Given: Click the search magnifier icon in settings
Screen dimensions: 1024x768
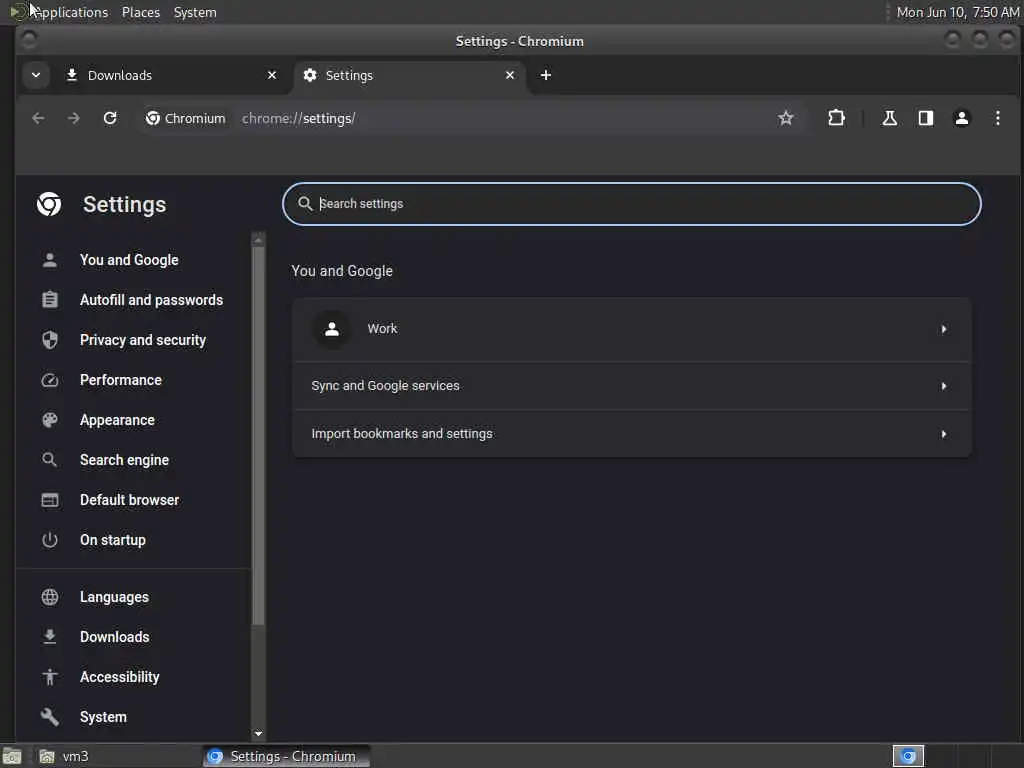Looking at the screenshot, I should (x=304, y=204).
